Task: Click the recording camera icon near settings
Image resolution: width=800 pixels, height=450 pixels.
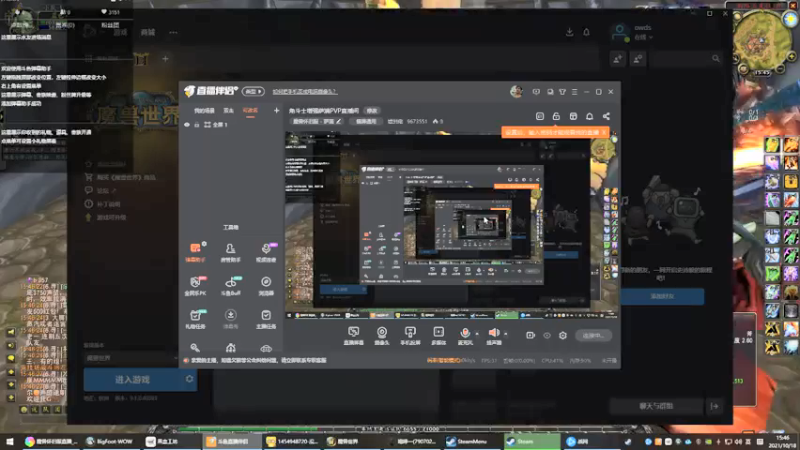Action: 530,335
